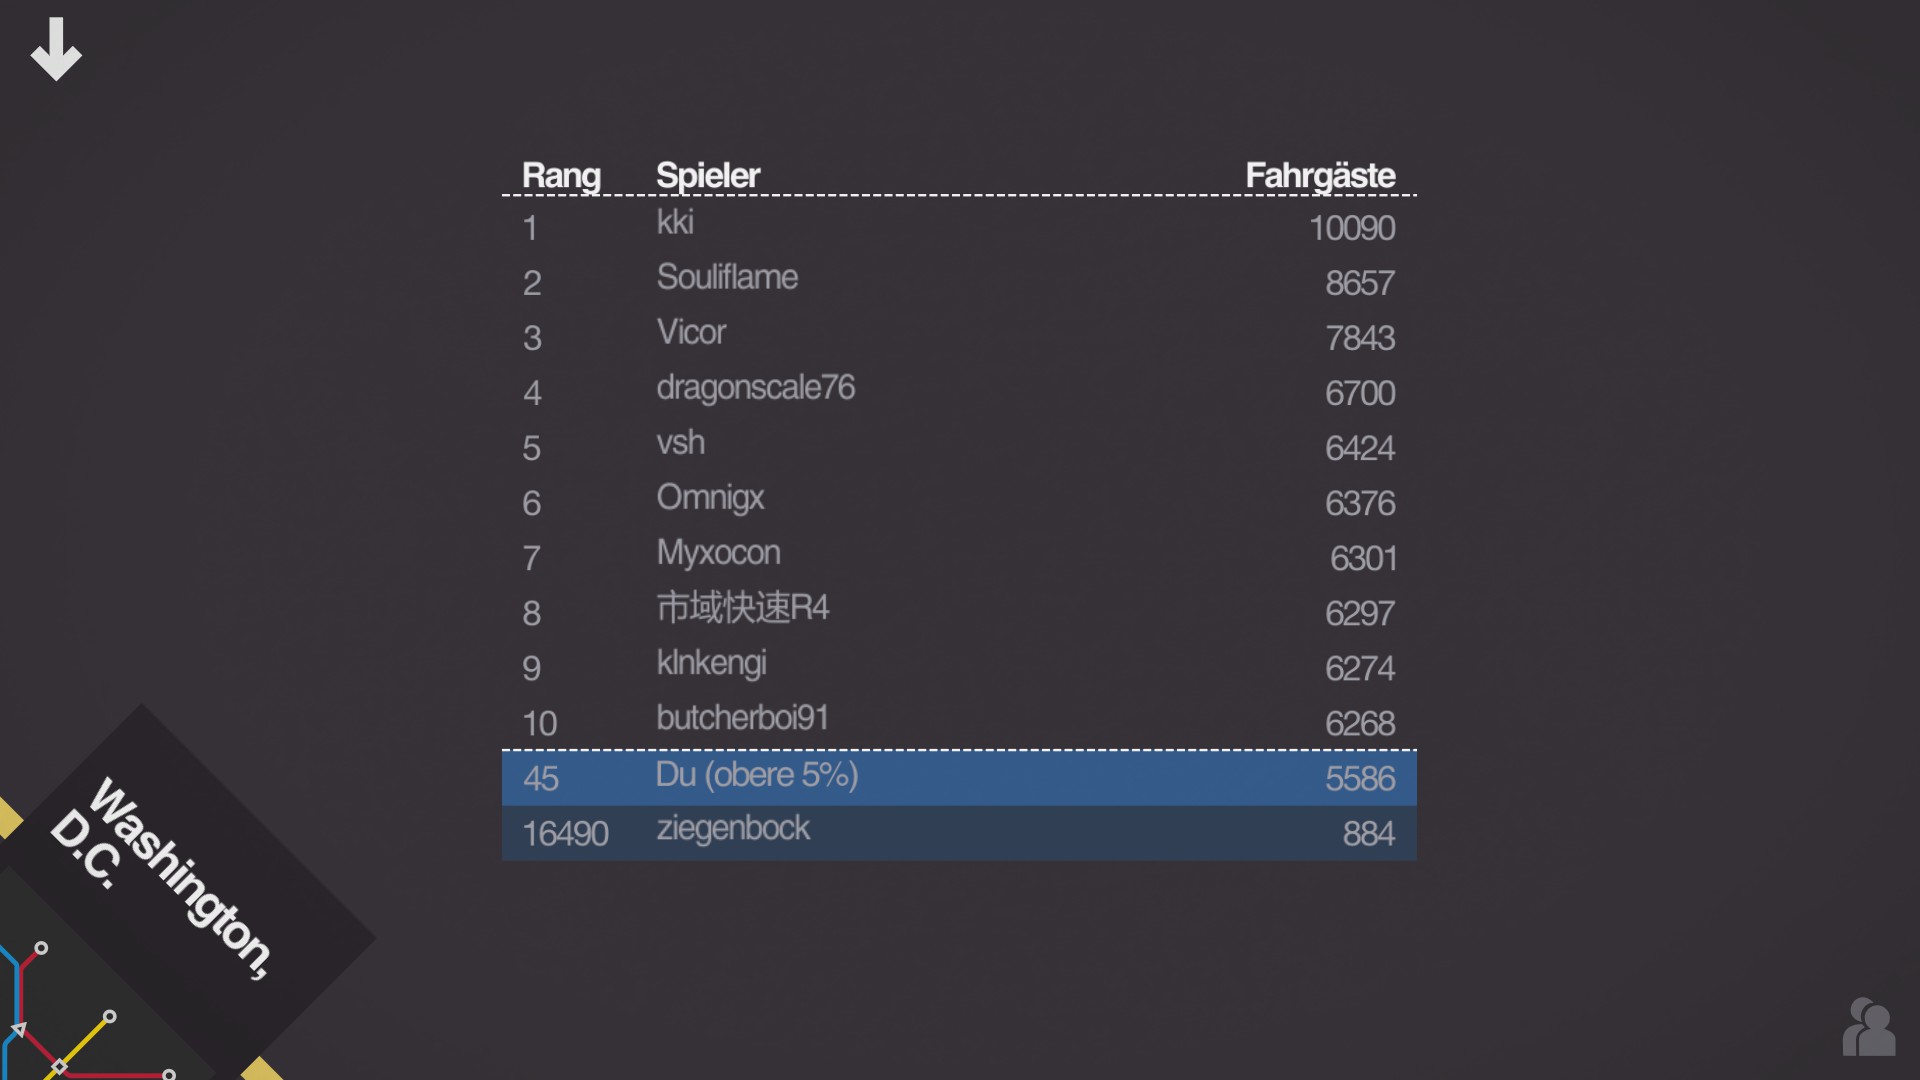Click the Spieler column header
This screenshot has width=1920, height=1080.
708,175
